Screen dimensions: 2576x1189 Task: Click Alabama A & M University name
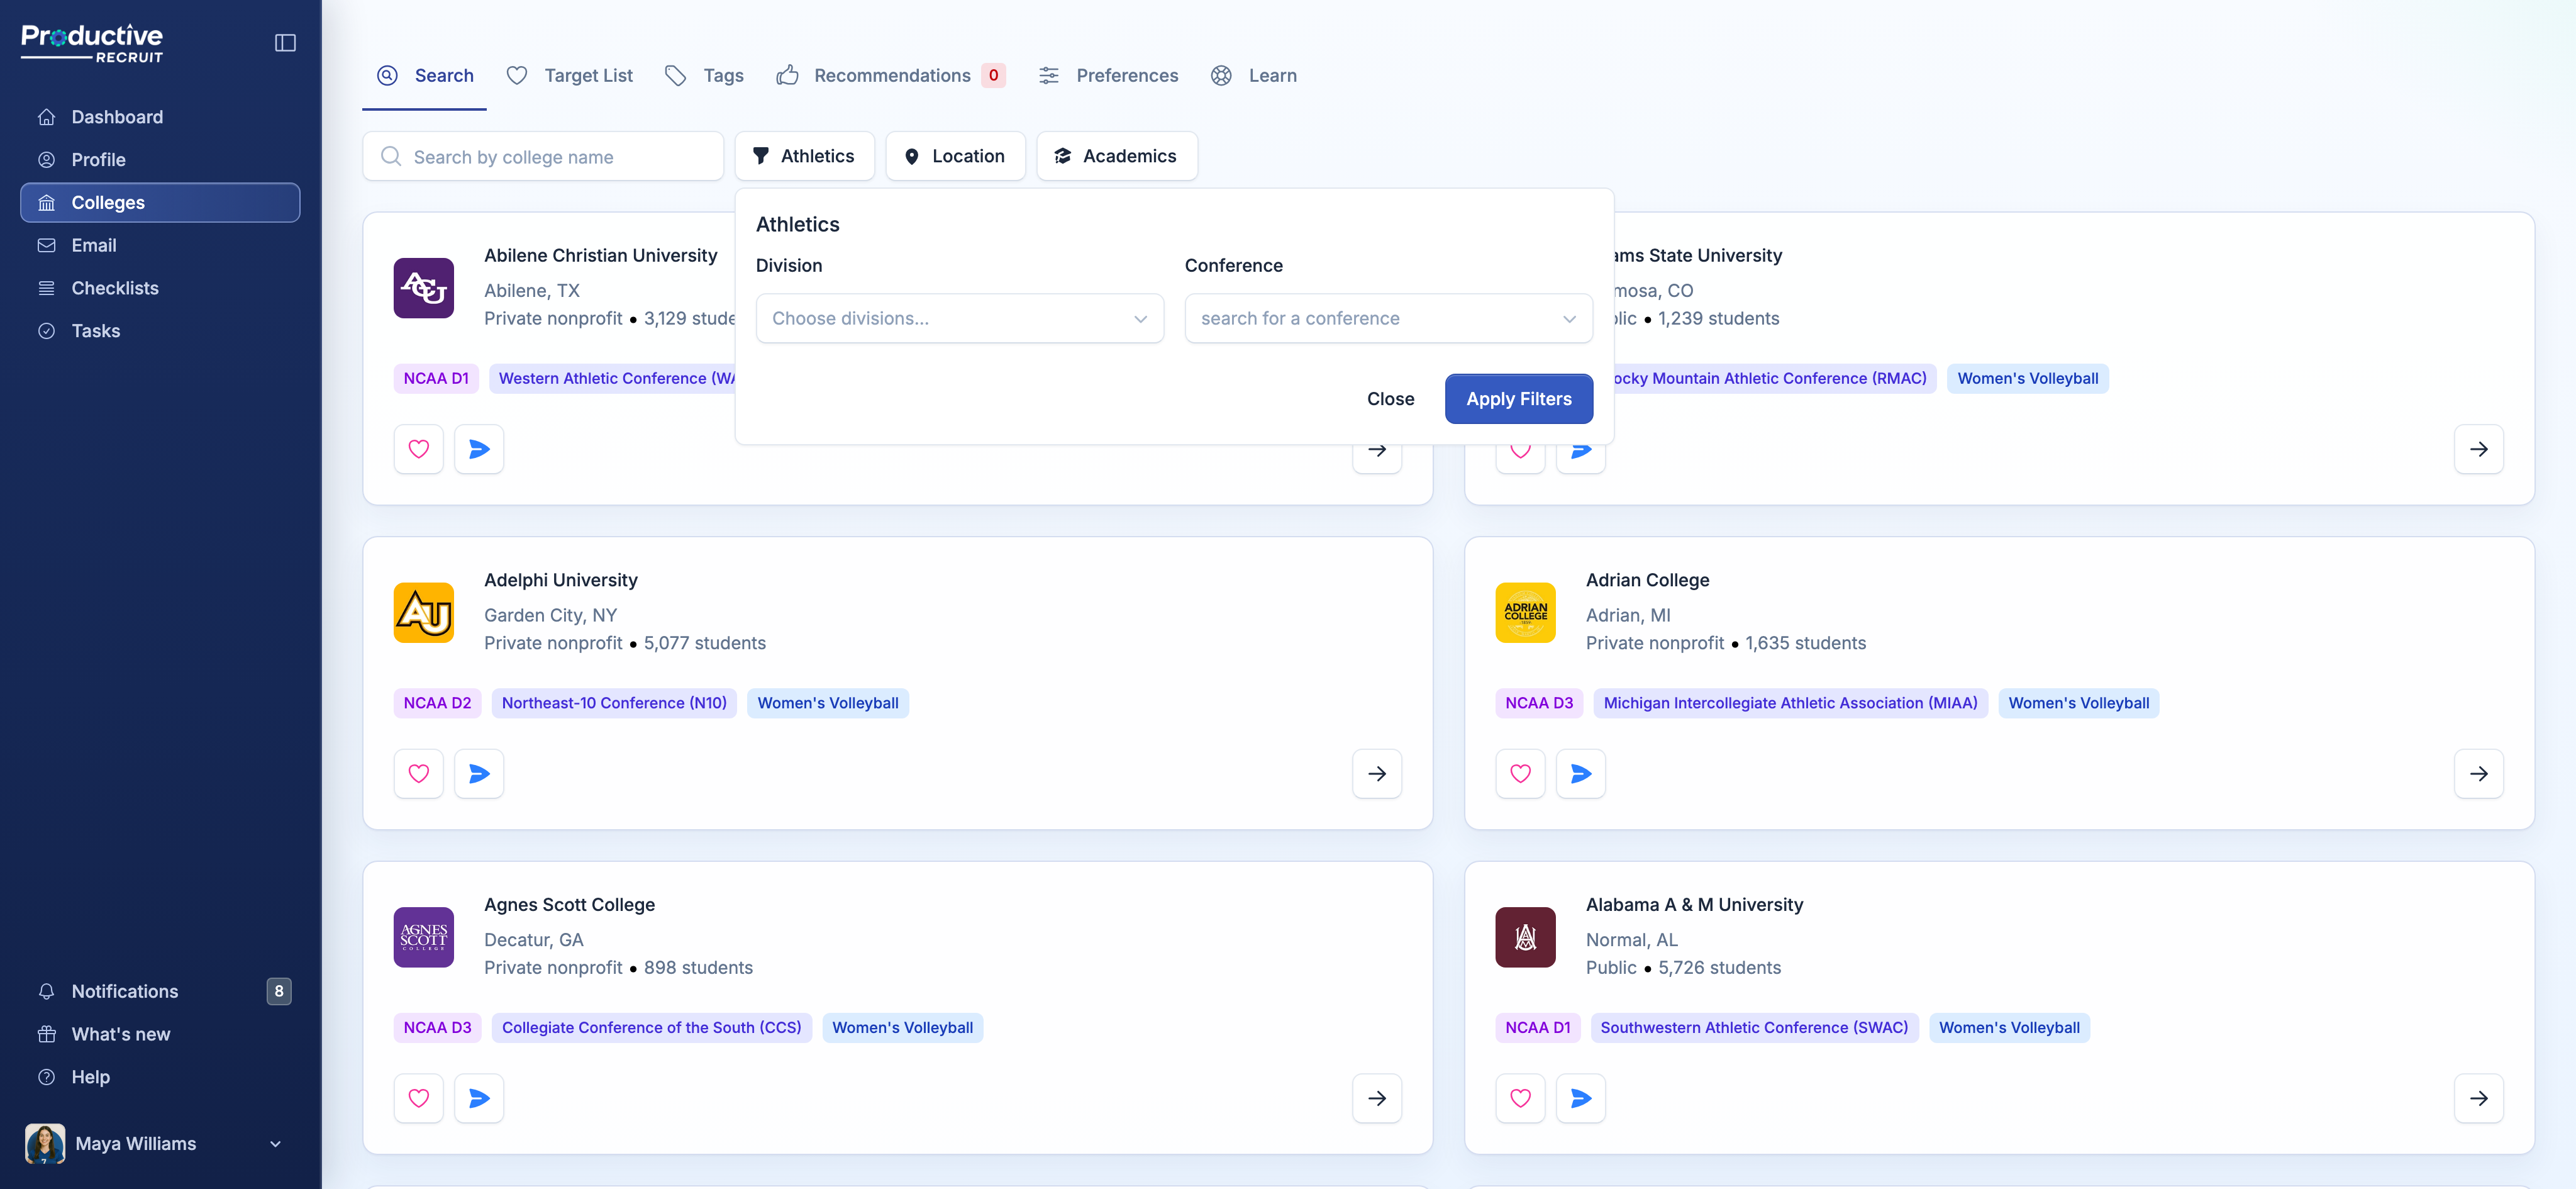point(1694,905)
